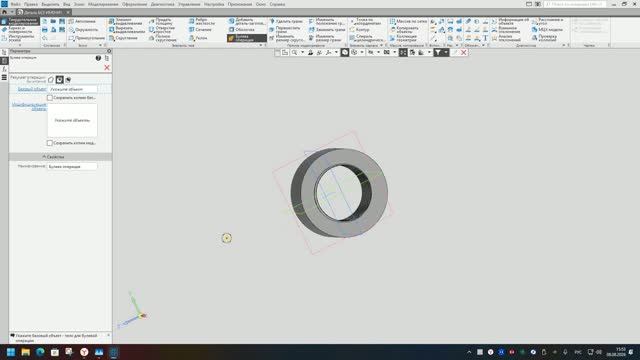Run Проверка коллизий collision check
Image resolution: width=640 pixels, height=360 pixels.
[x=544, y=38]
